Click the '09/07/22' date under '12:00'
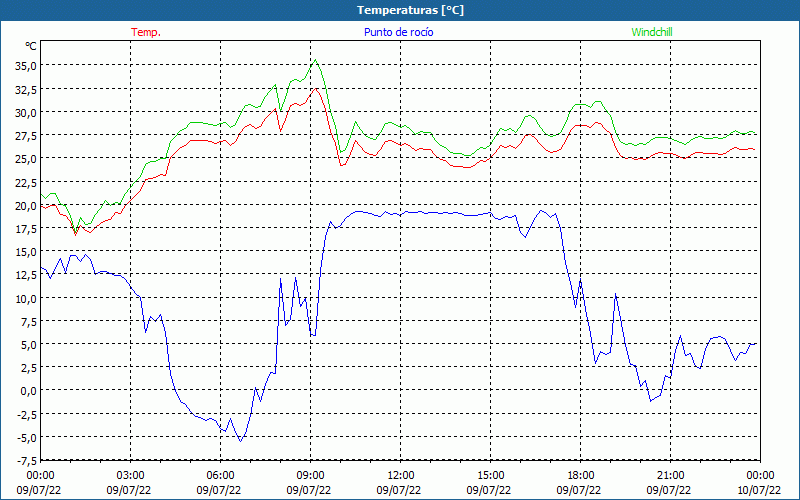The width and height of the screenshot is (800, 500). pyautogui.click(x=398, y=490)
